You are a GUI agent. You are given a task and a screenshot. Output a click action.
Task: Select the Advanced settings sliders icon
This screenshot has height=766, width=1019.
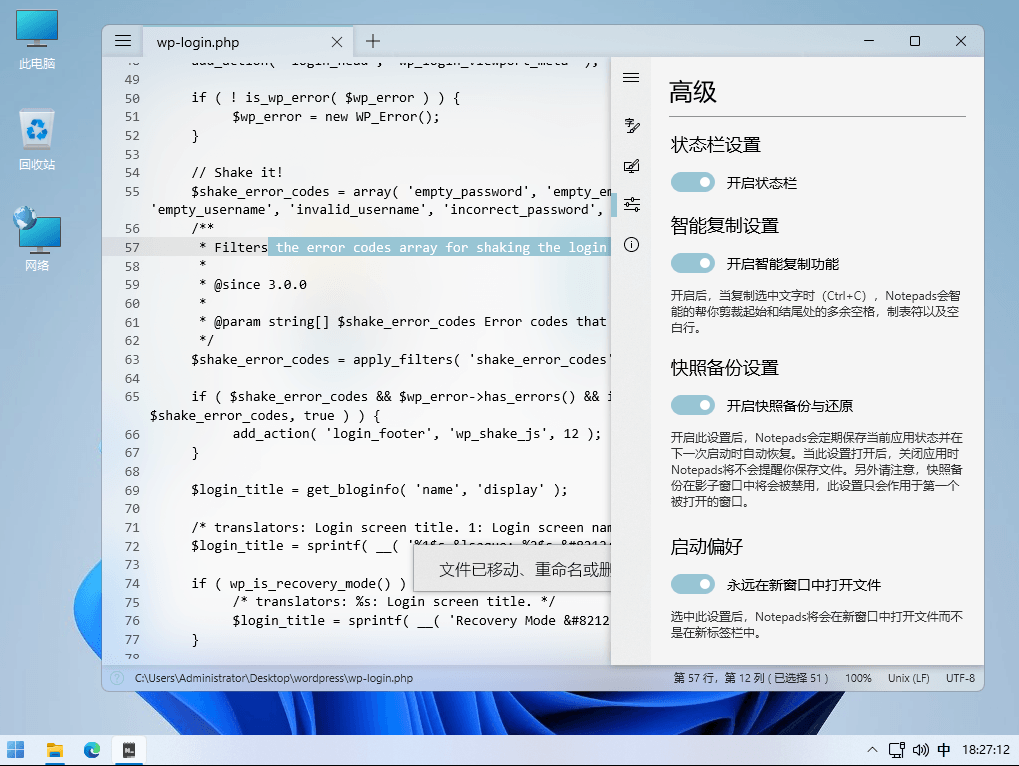[x=631, y=205]
